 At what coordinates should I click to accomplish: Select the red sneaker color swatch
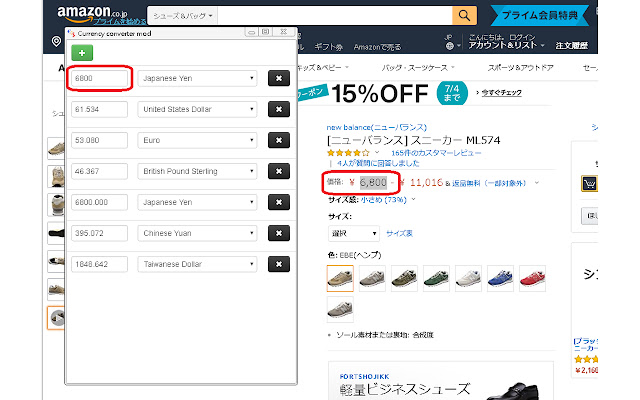pyautogui.click(x=532, y=278)
